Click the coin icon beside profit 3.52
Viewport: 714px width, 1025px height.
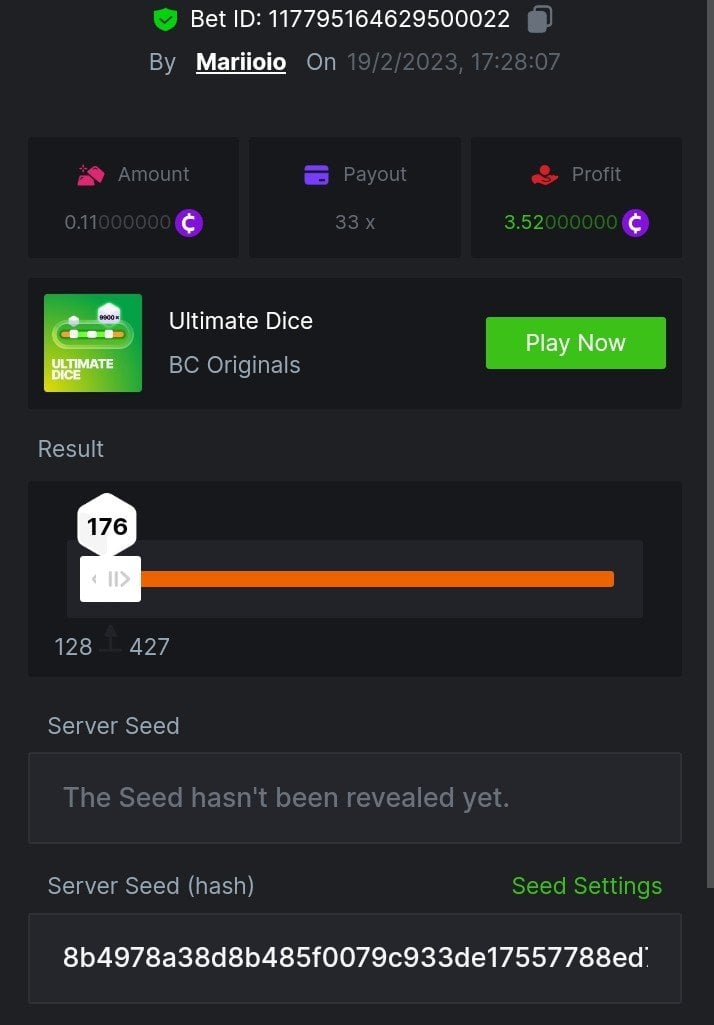tap(635, 222)
